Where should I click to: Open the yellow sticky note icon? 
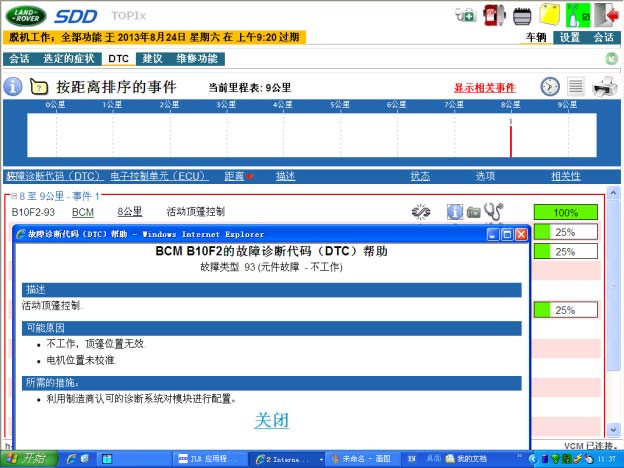(550, 14)
